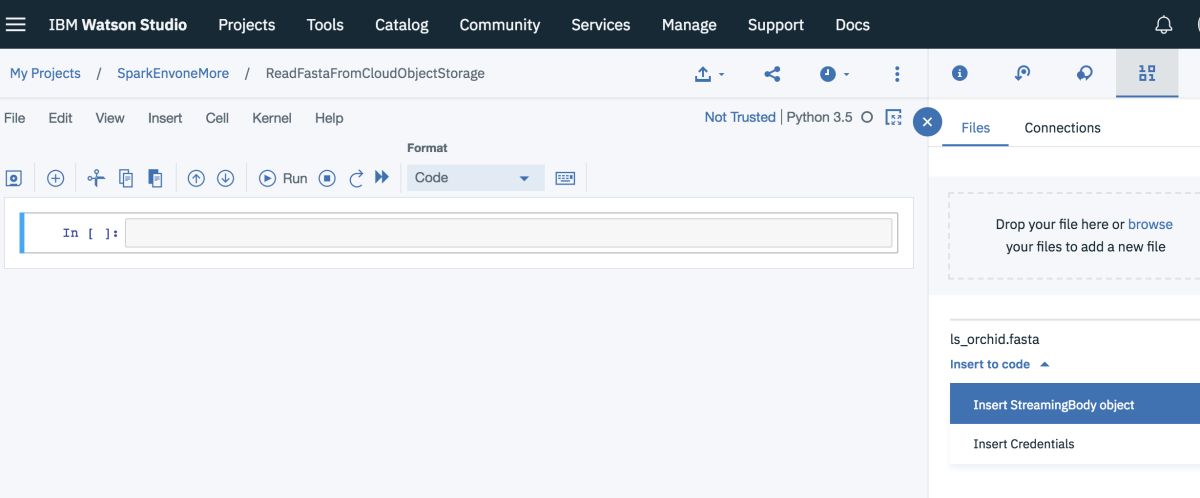Open Projects in the top navigation
Image resolution: width=1200 pixels, height=498 pixels.
247,25
